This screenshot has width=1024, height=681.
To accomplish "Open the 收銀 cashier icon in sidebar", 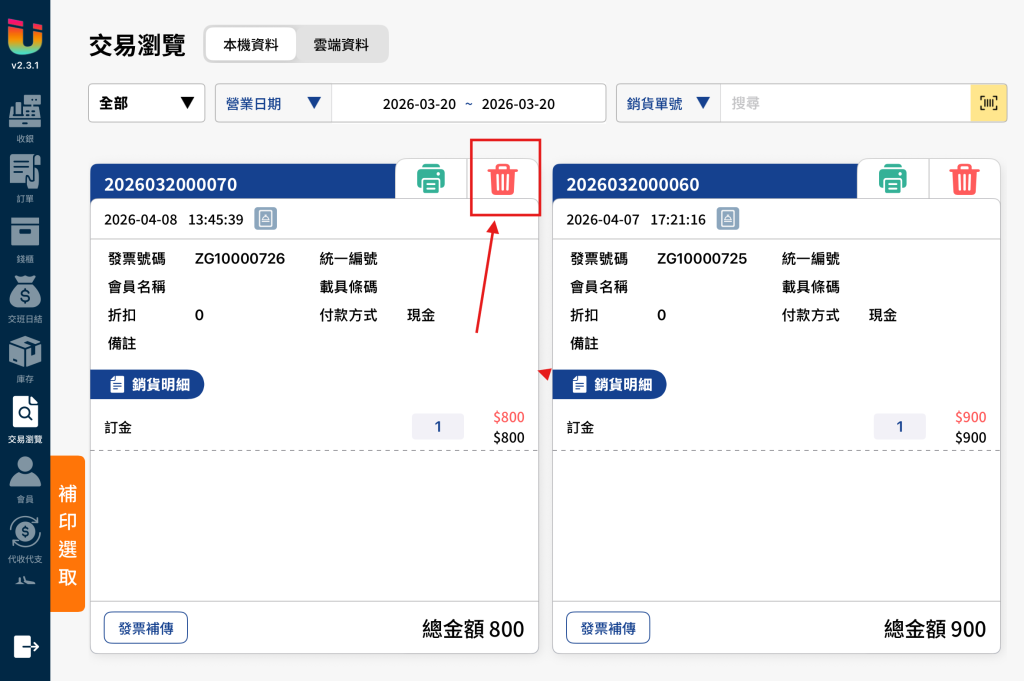I will [25, 118].
